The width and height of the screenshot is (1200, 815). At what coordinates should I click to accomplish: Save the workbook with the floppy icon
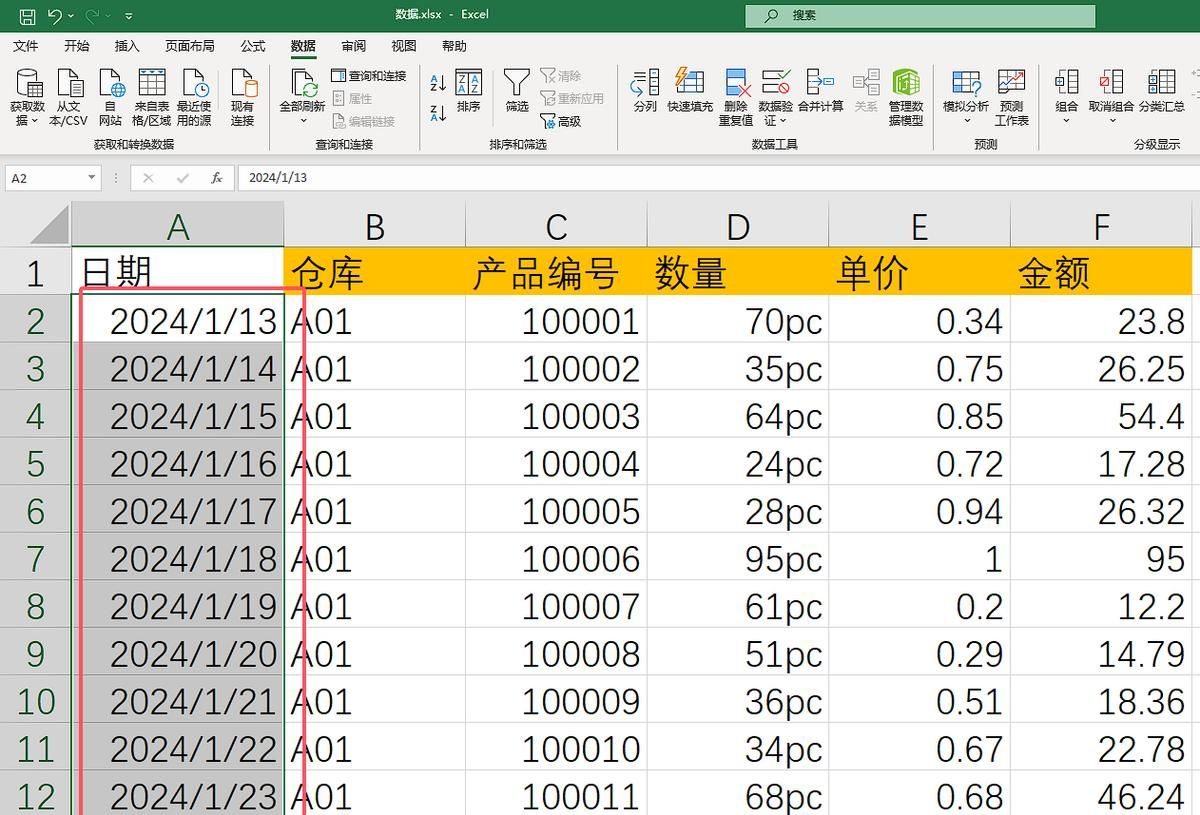click(x=27, y=16)
